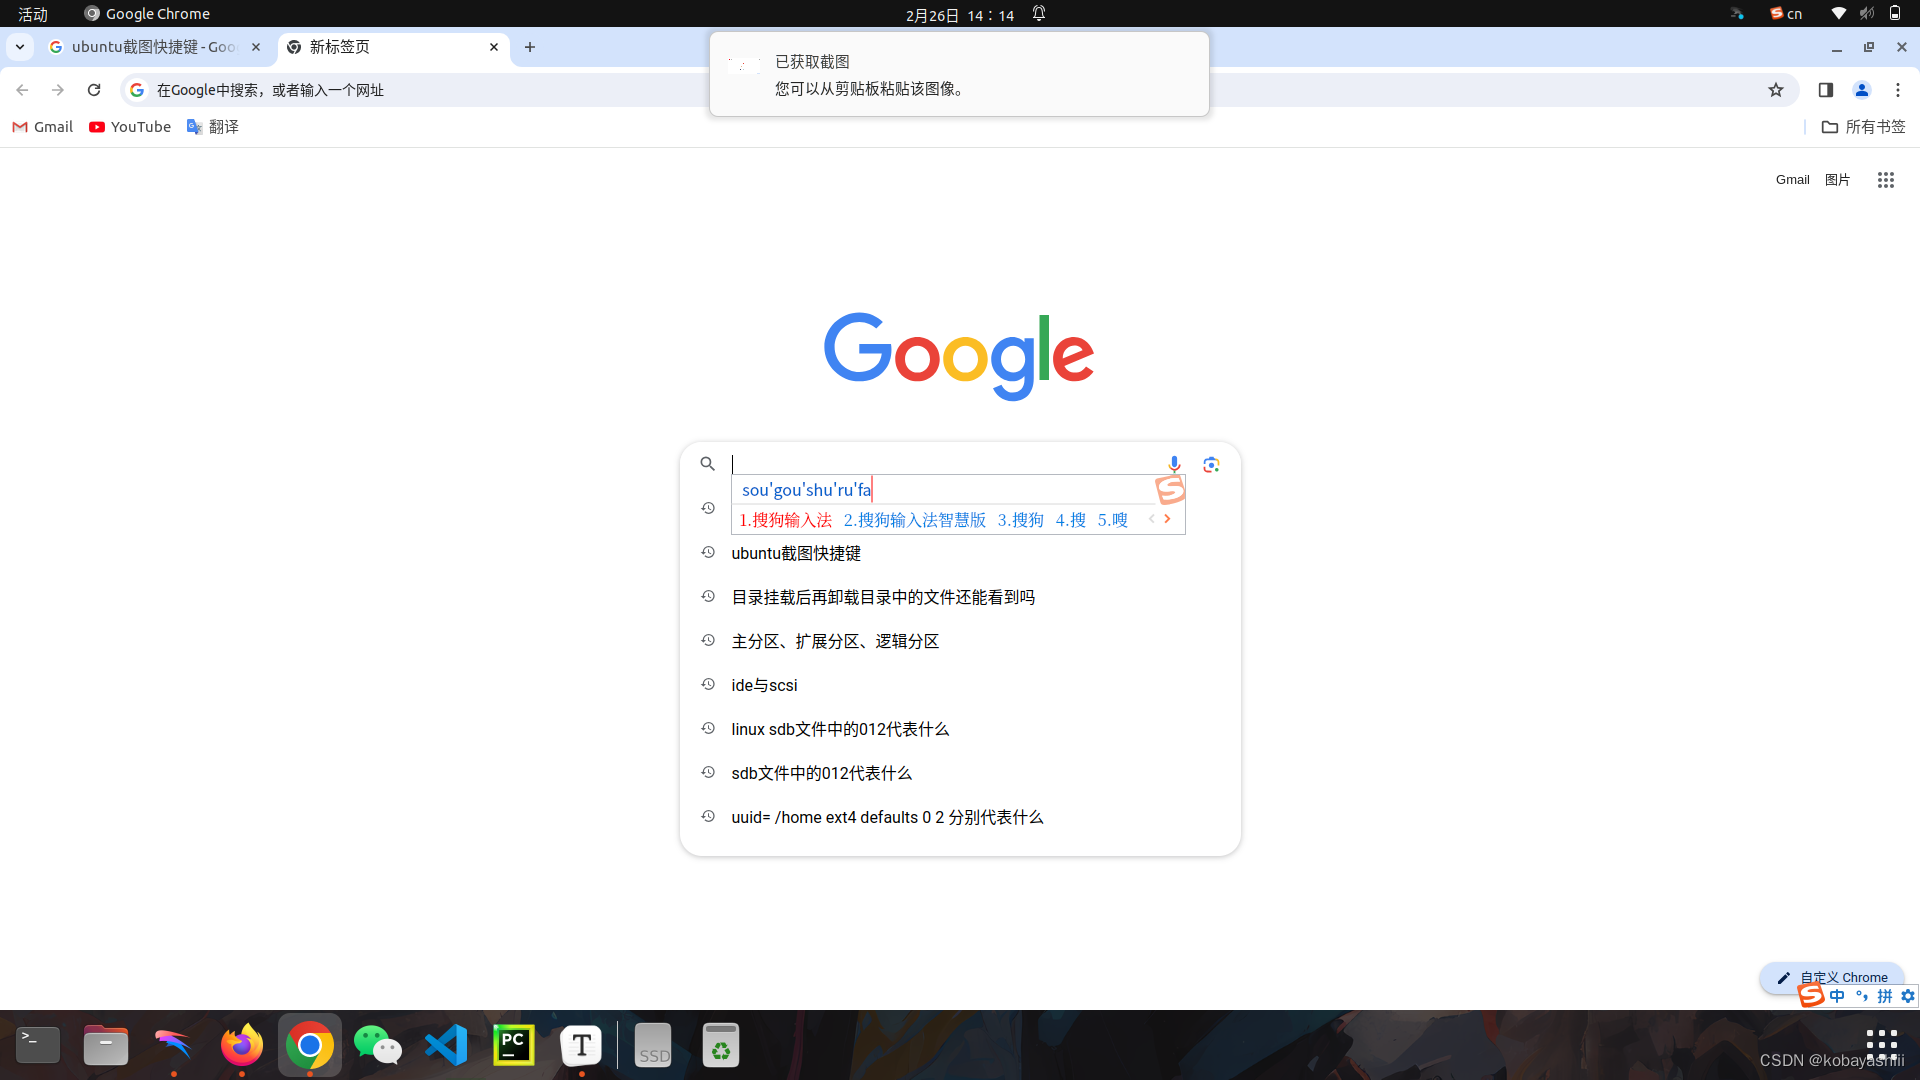Reload the current page

(94, 90)
